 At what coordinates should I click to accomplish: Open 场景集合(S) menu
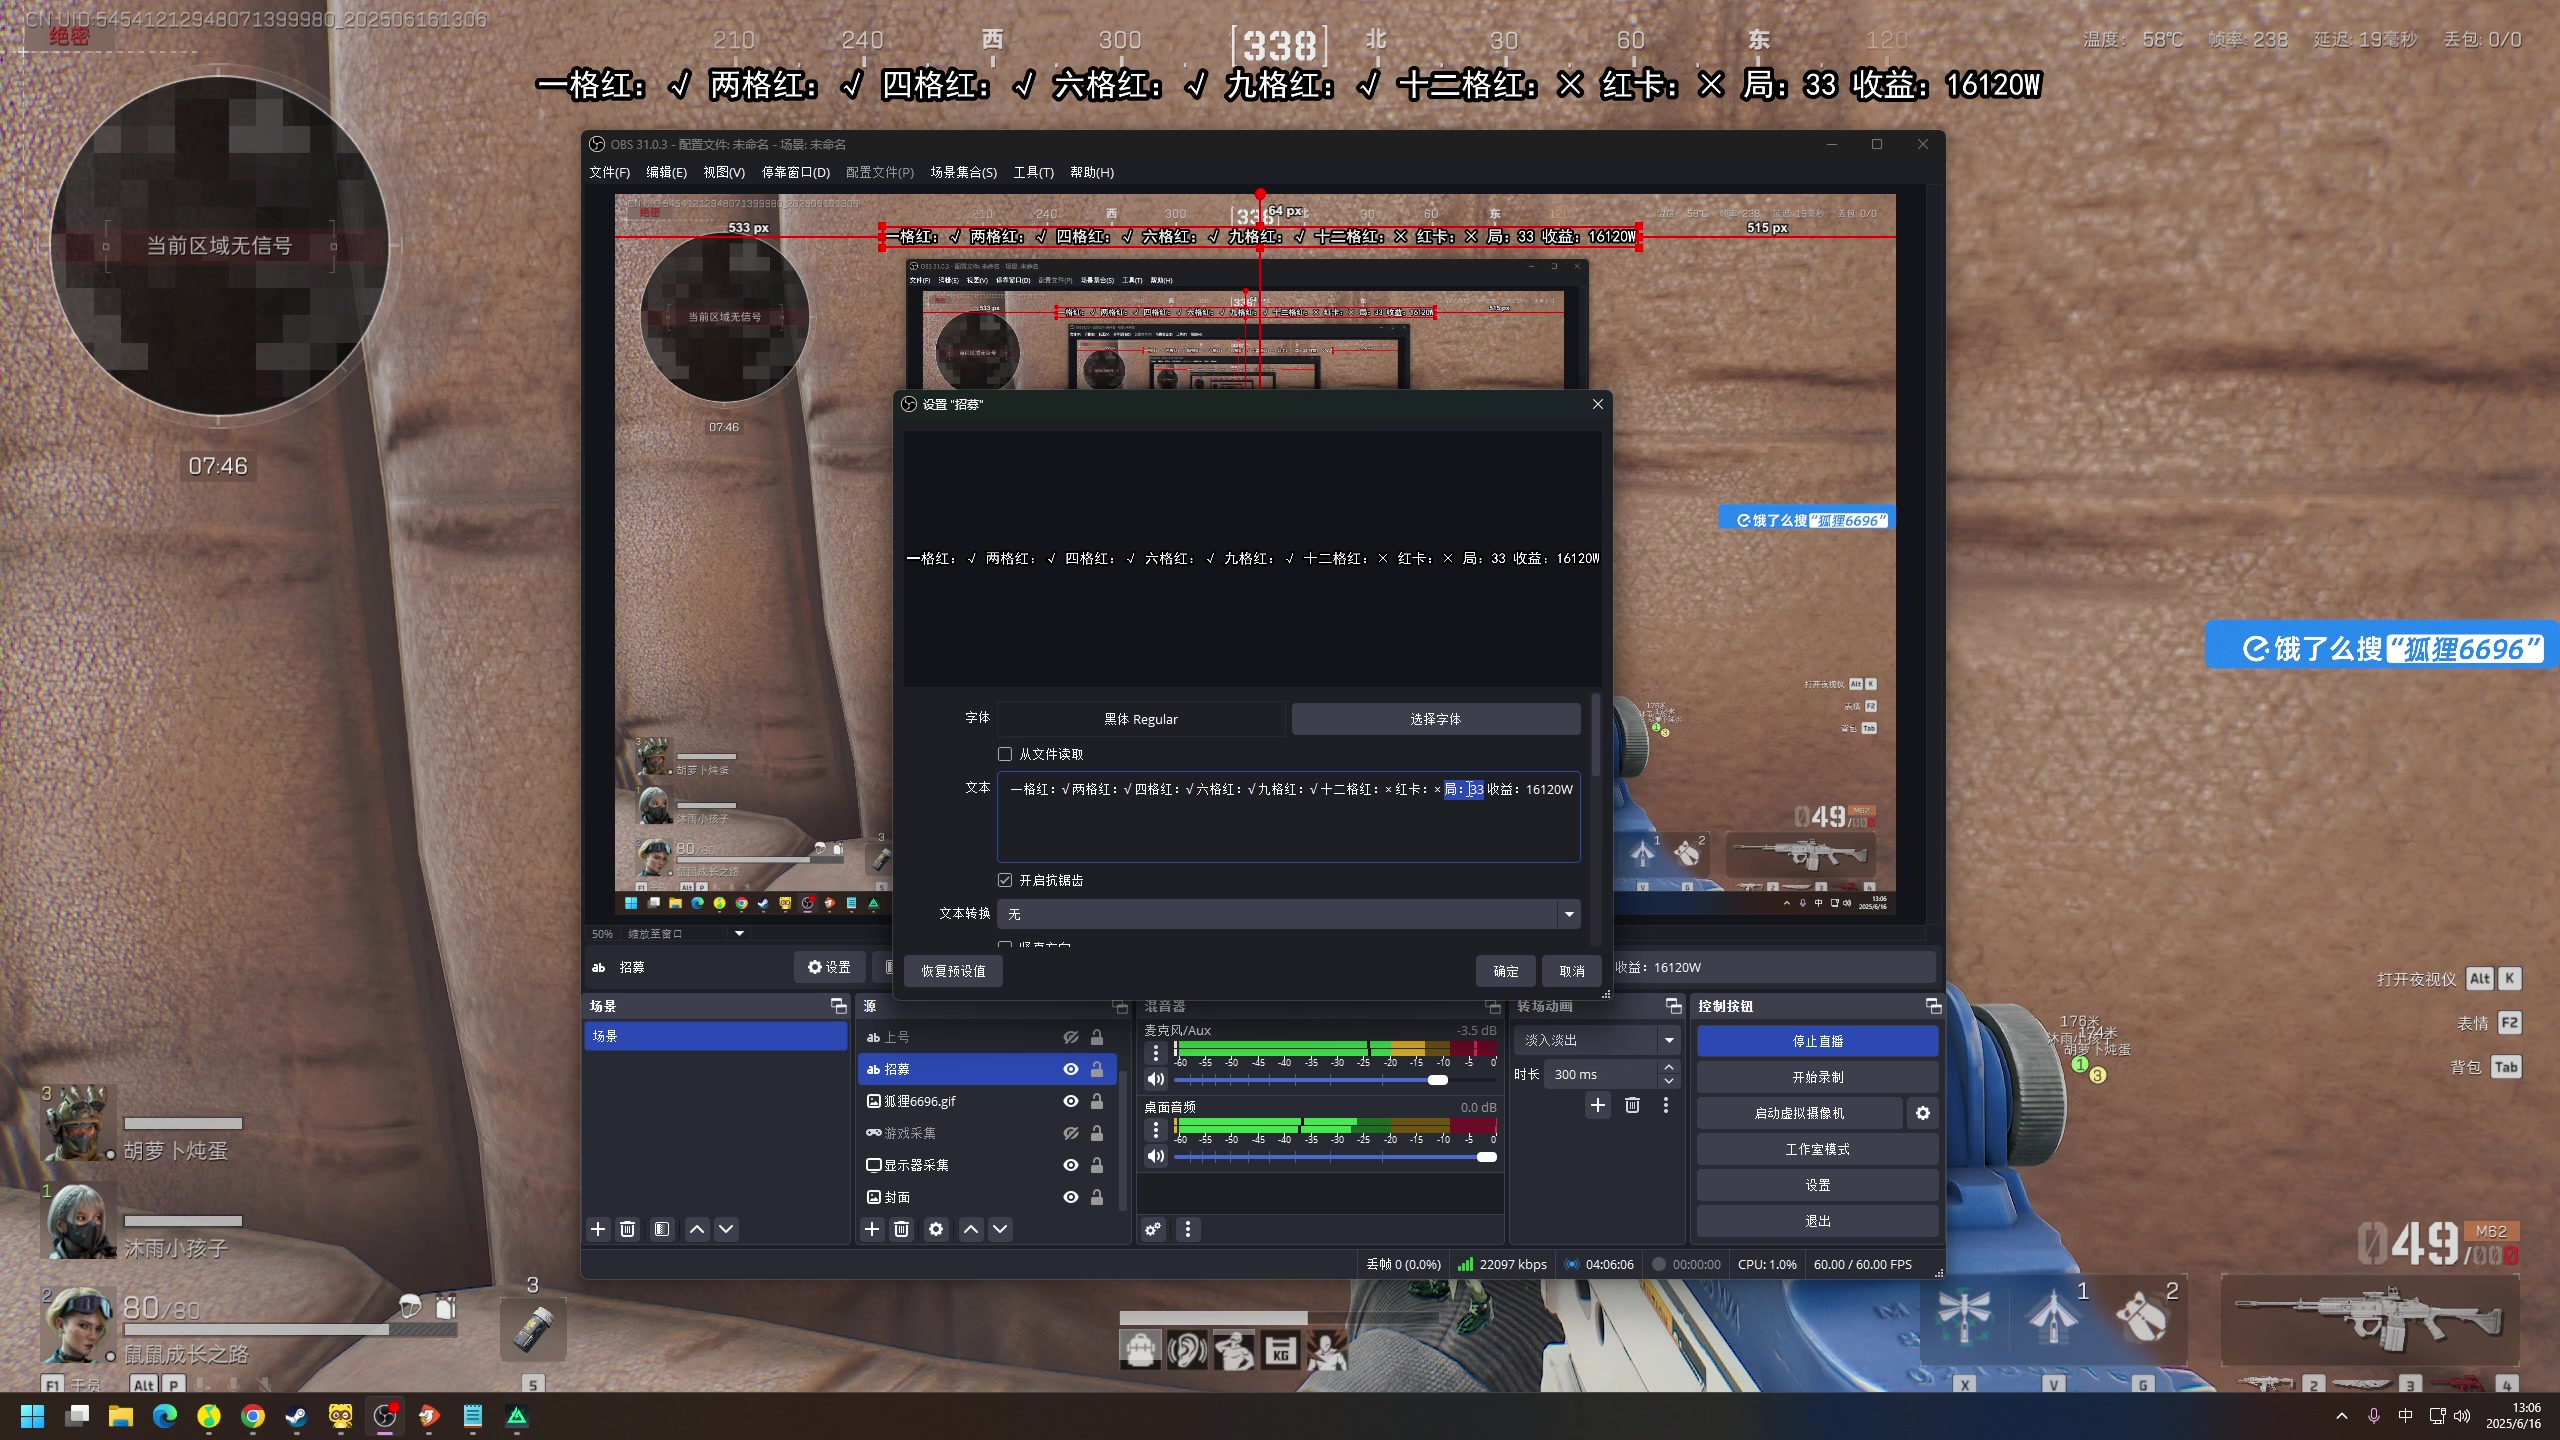pos(964,172)
